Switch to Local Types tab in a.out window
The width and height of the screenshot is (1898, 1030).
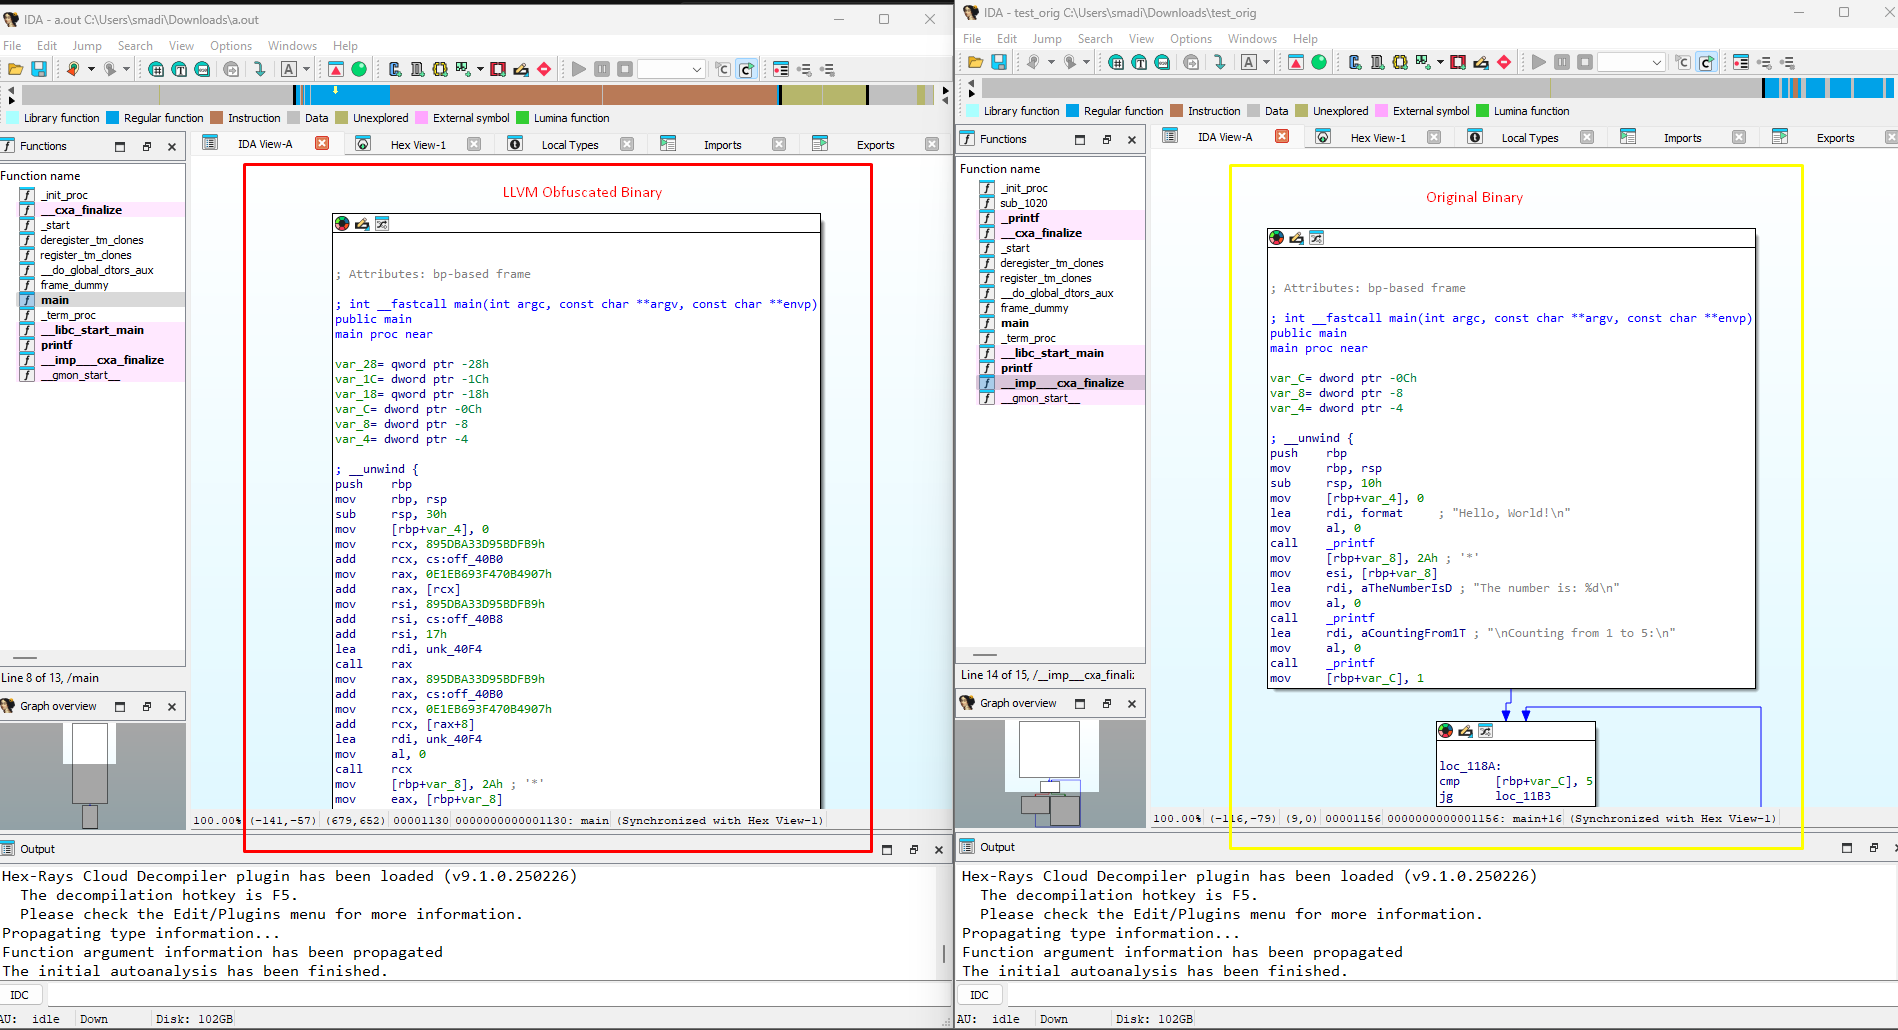(x=570, y=145)
